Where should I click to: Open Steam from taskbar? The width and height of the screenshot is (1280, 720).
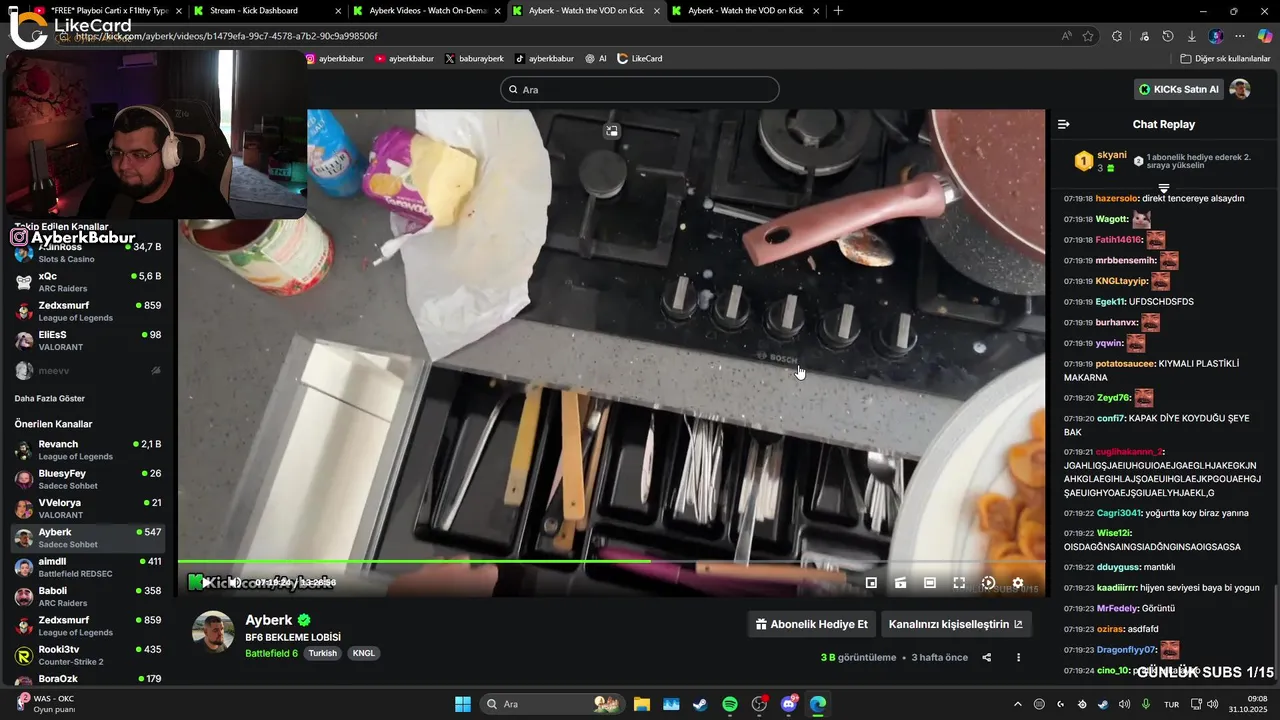click(x=700, y=704)
